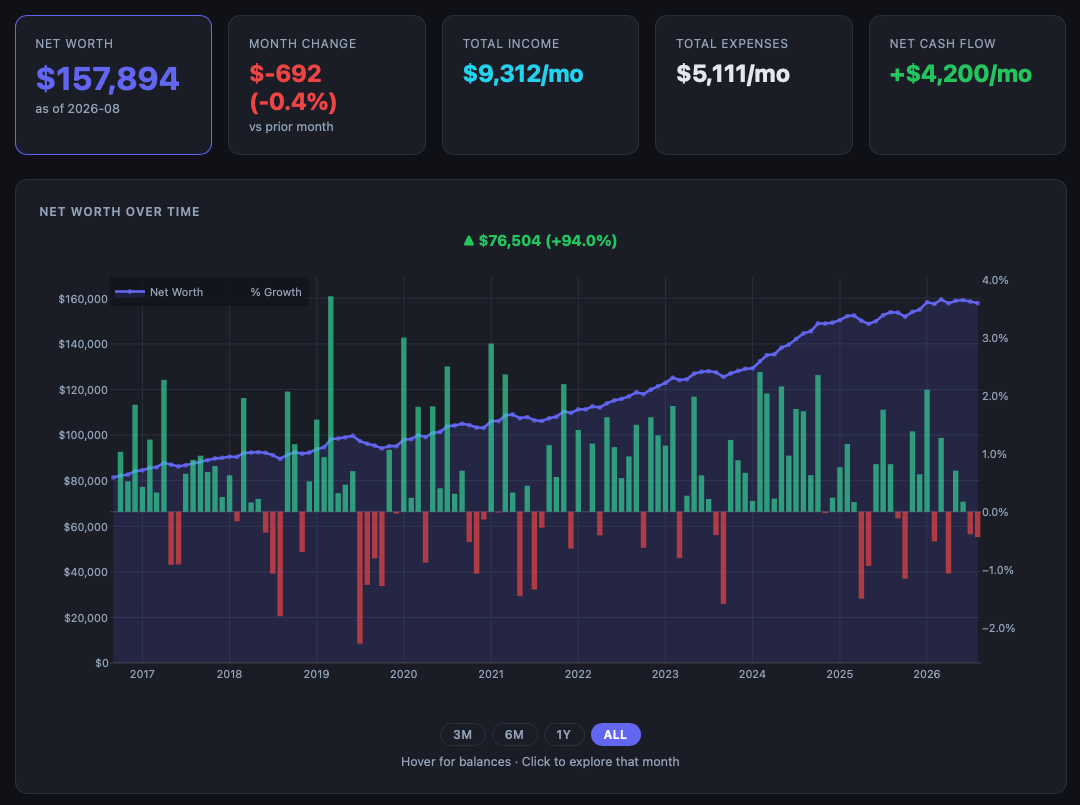Viewport: 1080px width, 805px height.
Task: Click 'as of 2026-08' date text
Action: [x=78, y=109]
